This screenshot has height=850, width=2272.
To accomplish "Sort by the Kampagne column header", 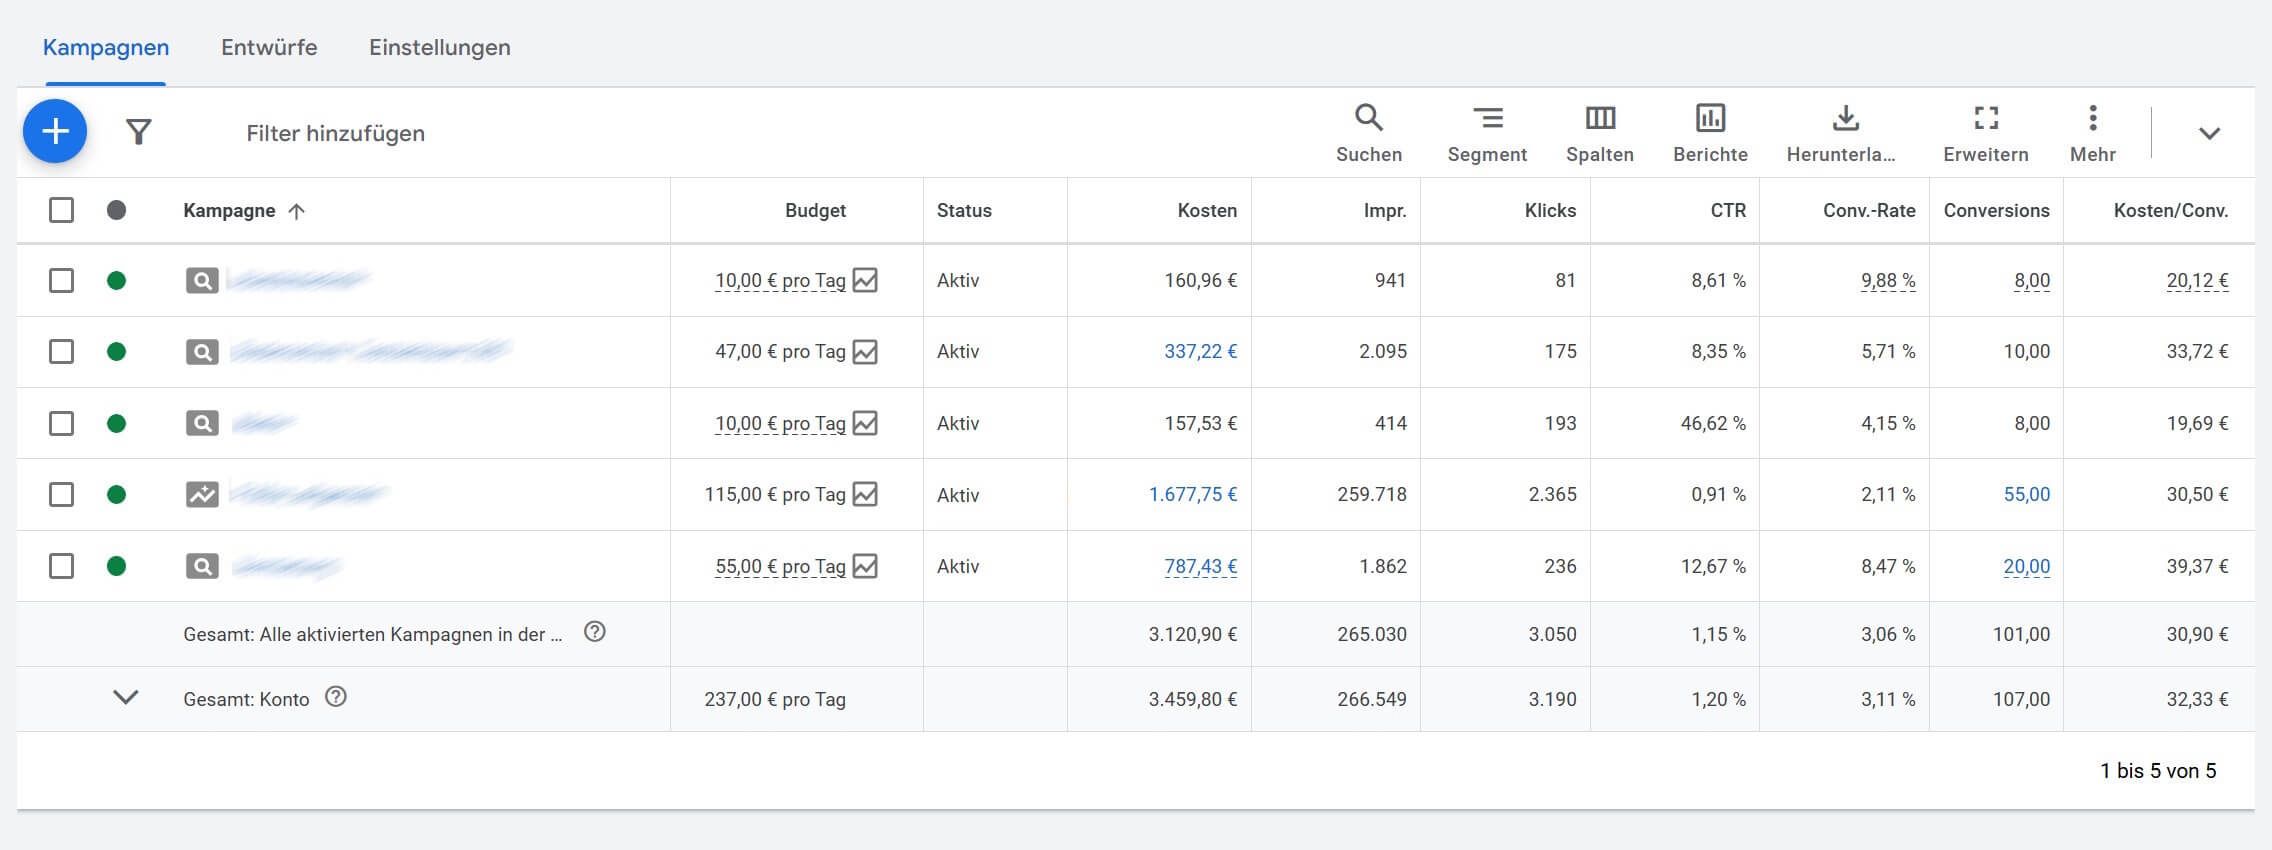I will pos(229,210).
